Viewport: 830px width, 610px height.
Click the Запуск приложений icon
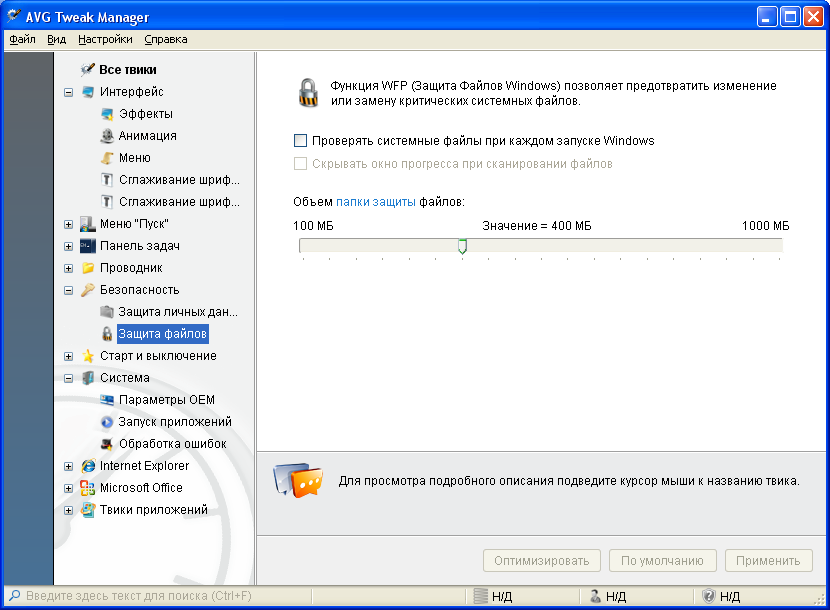click(x=107, y=422)
